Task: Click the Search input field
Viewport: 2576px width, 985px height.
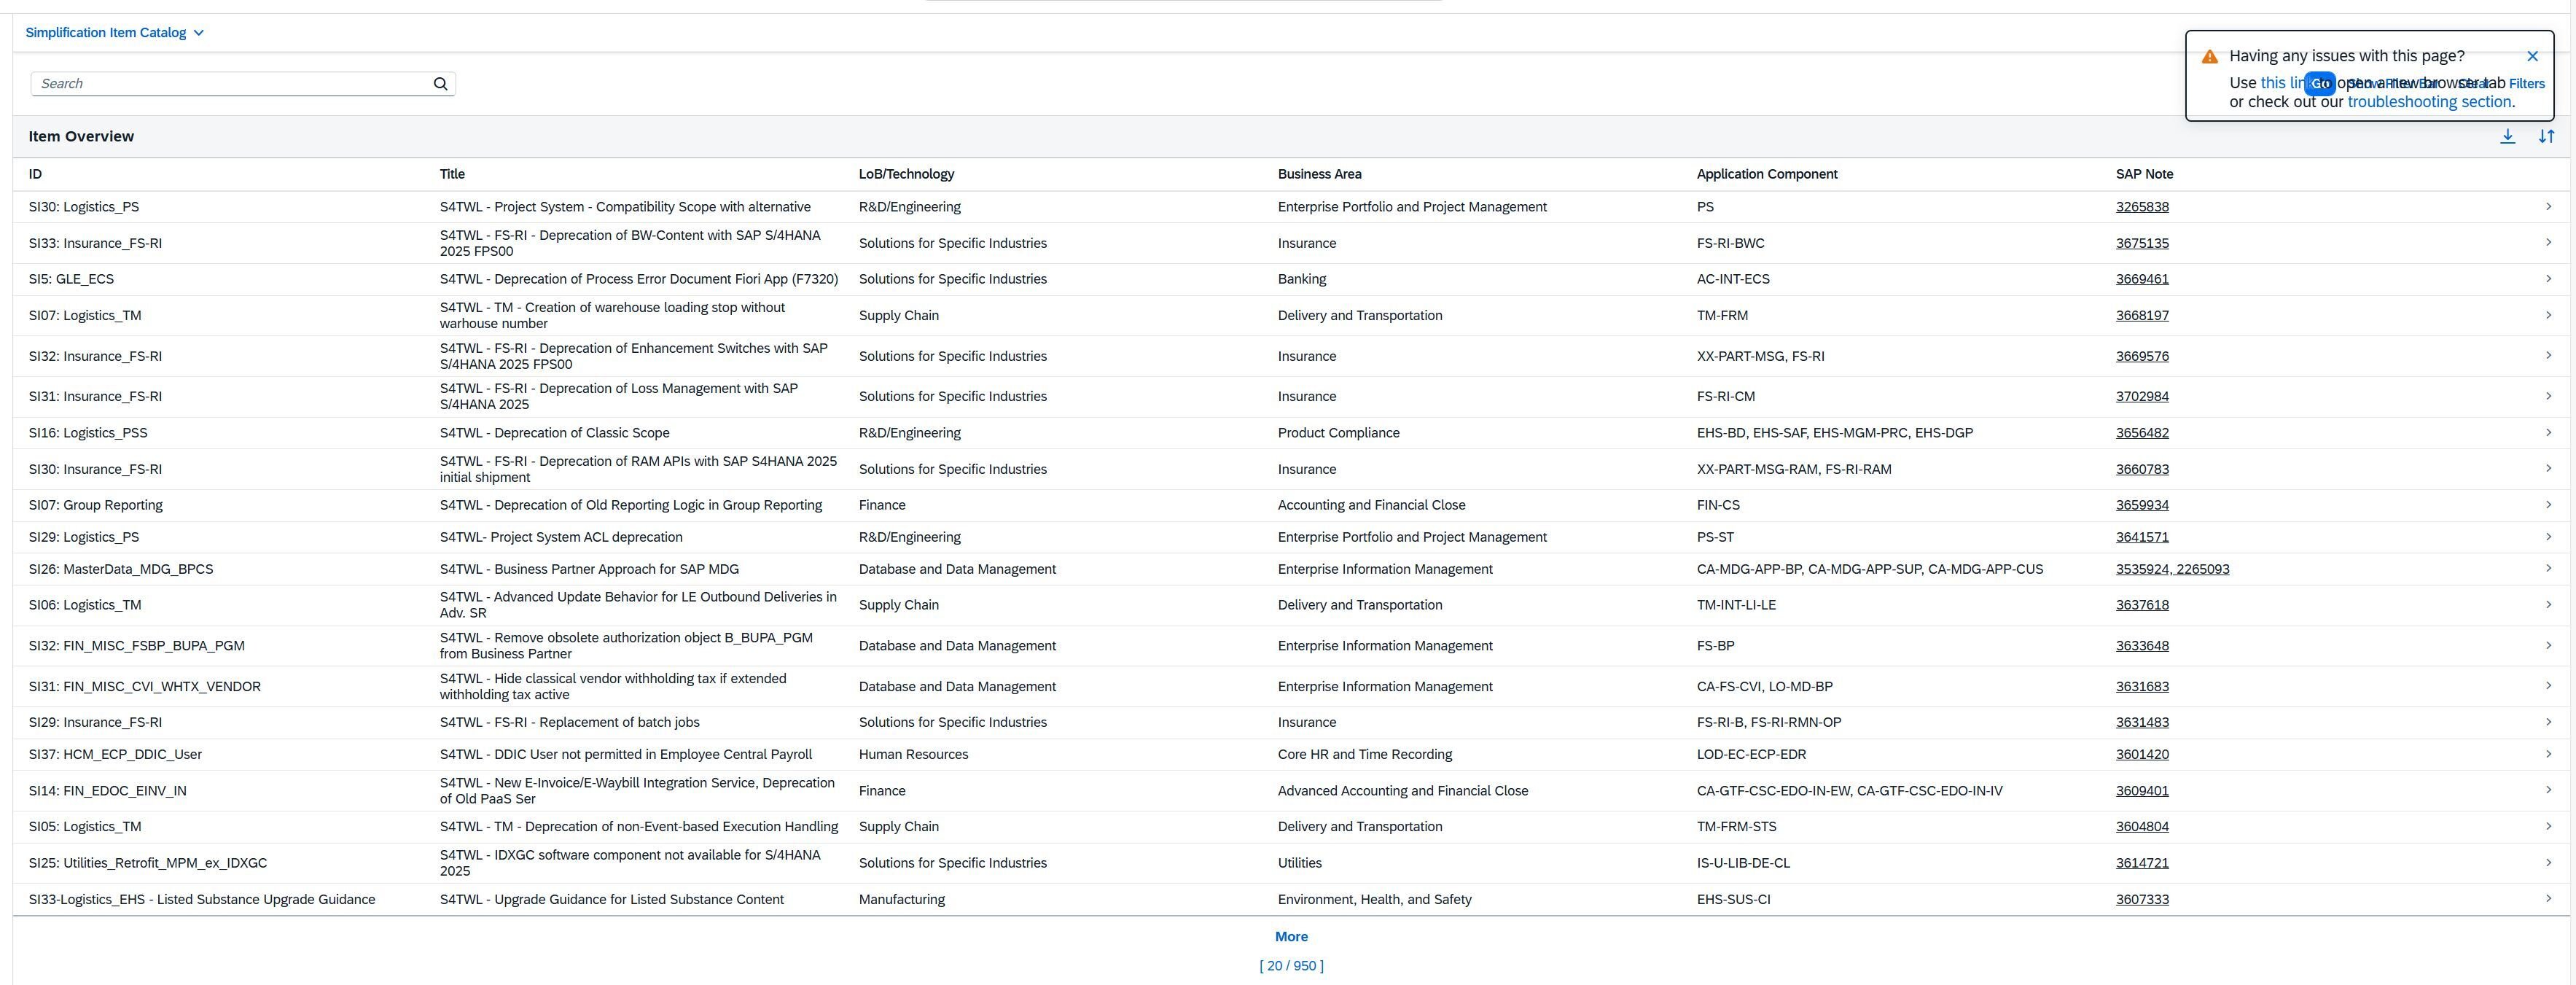Action: tap(230, 84)
